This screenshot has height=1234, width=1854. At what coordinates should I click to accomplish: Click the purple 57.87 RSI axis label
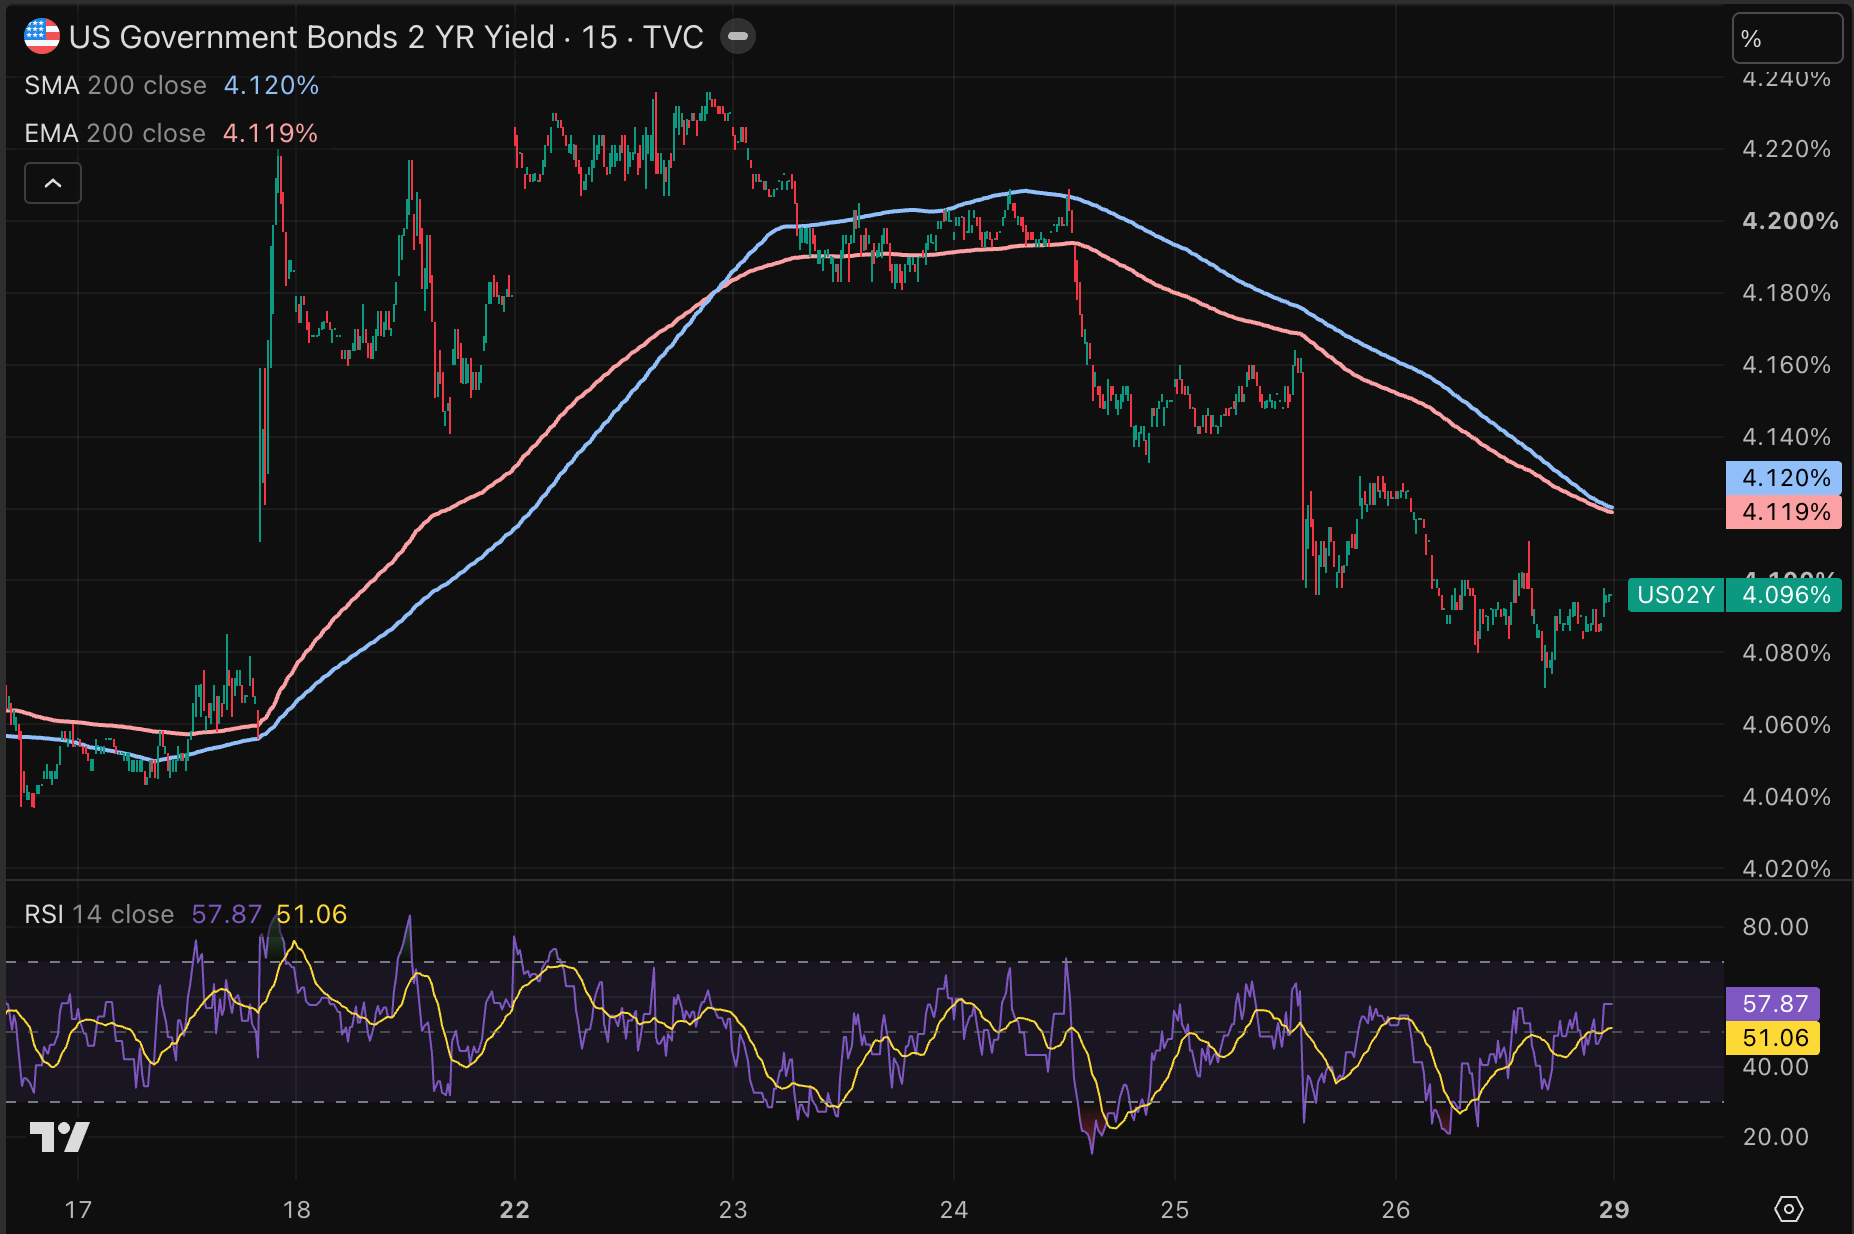[1773, 1004]
